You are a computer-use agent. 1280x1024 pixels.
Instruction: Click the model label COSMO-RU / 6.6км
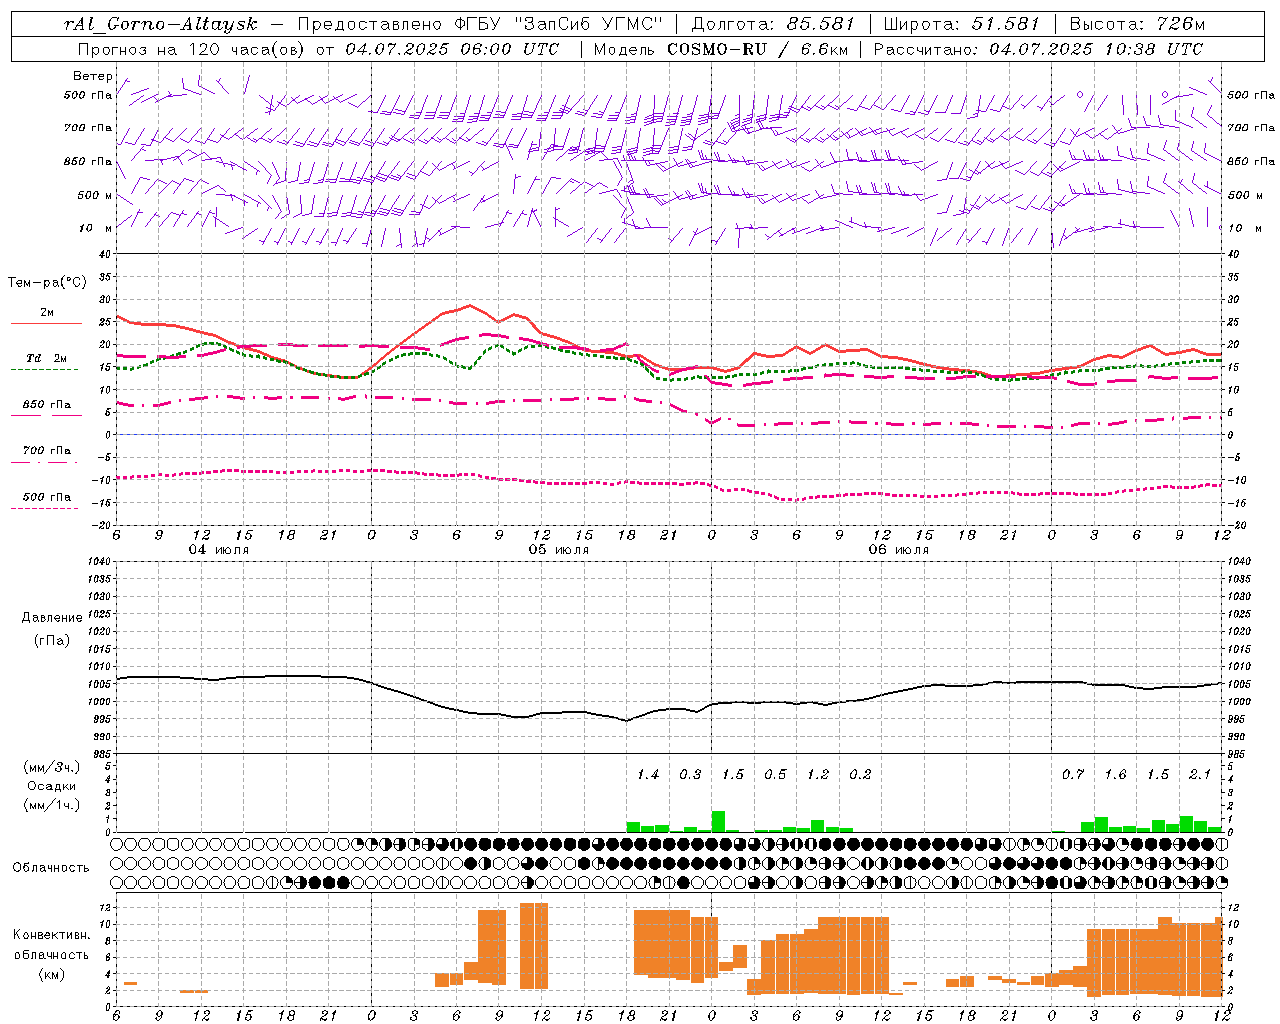(x=757, y=49)
